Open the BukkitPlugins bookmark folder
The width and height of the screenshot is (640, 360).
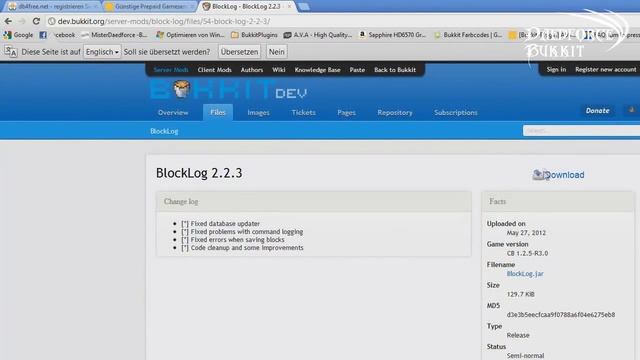point(254,35)
